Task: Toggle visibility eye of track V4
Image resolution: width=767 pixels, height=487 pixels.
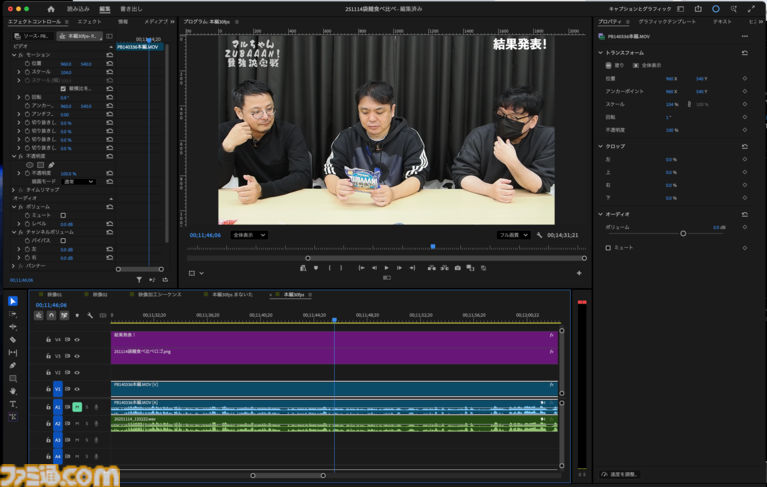Action: (x=77, y=340)
